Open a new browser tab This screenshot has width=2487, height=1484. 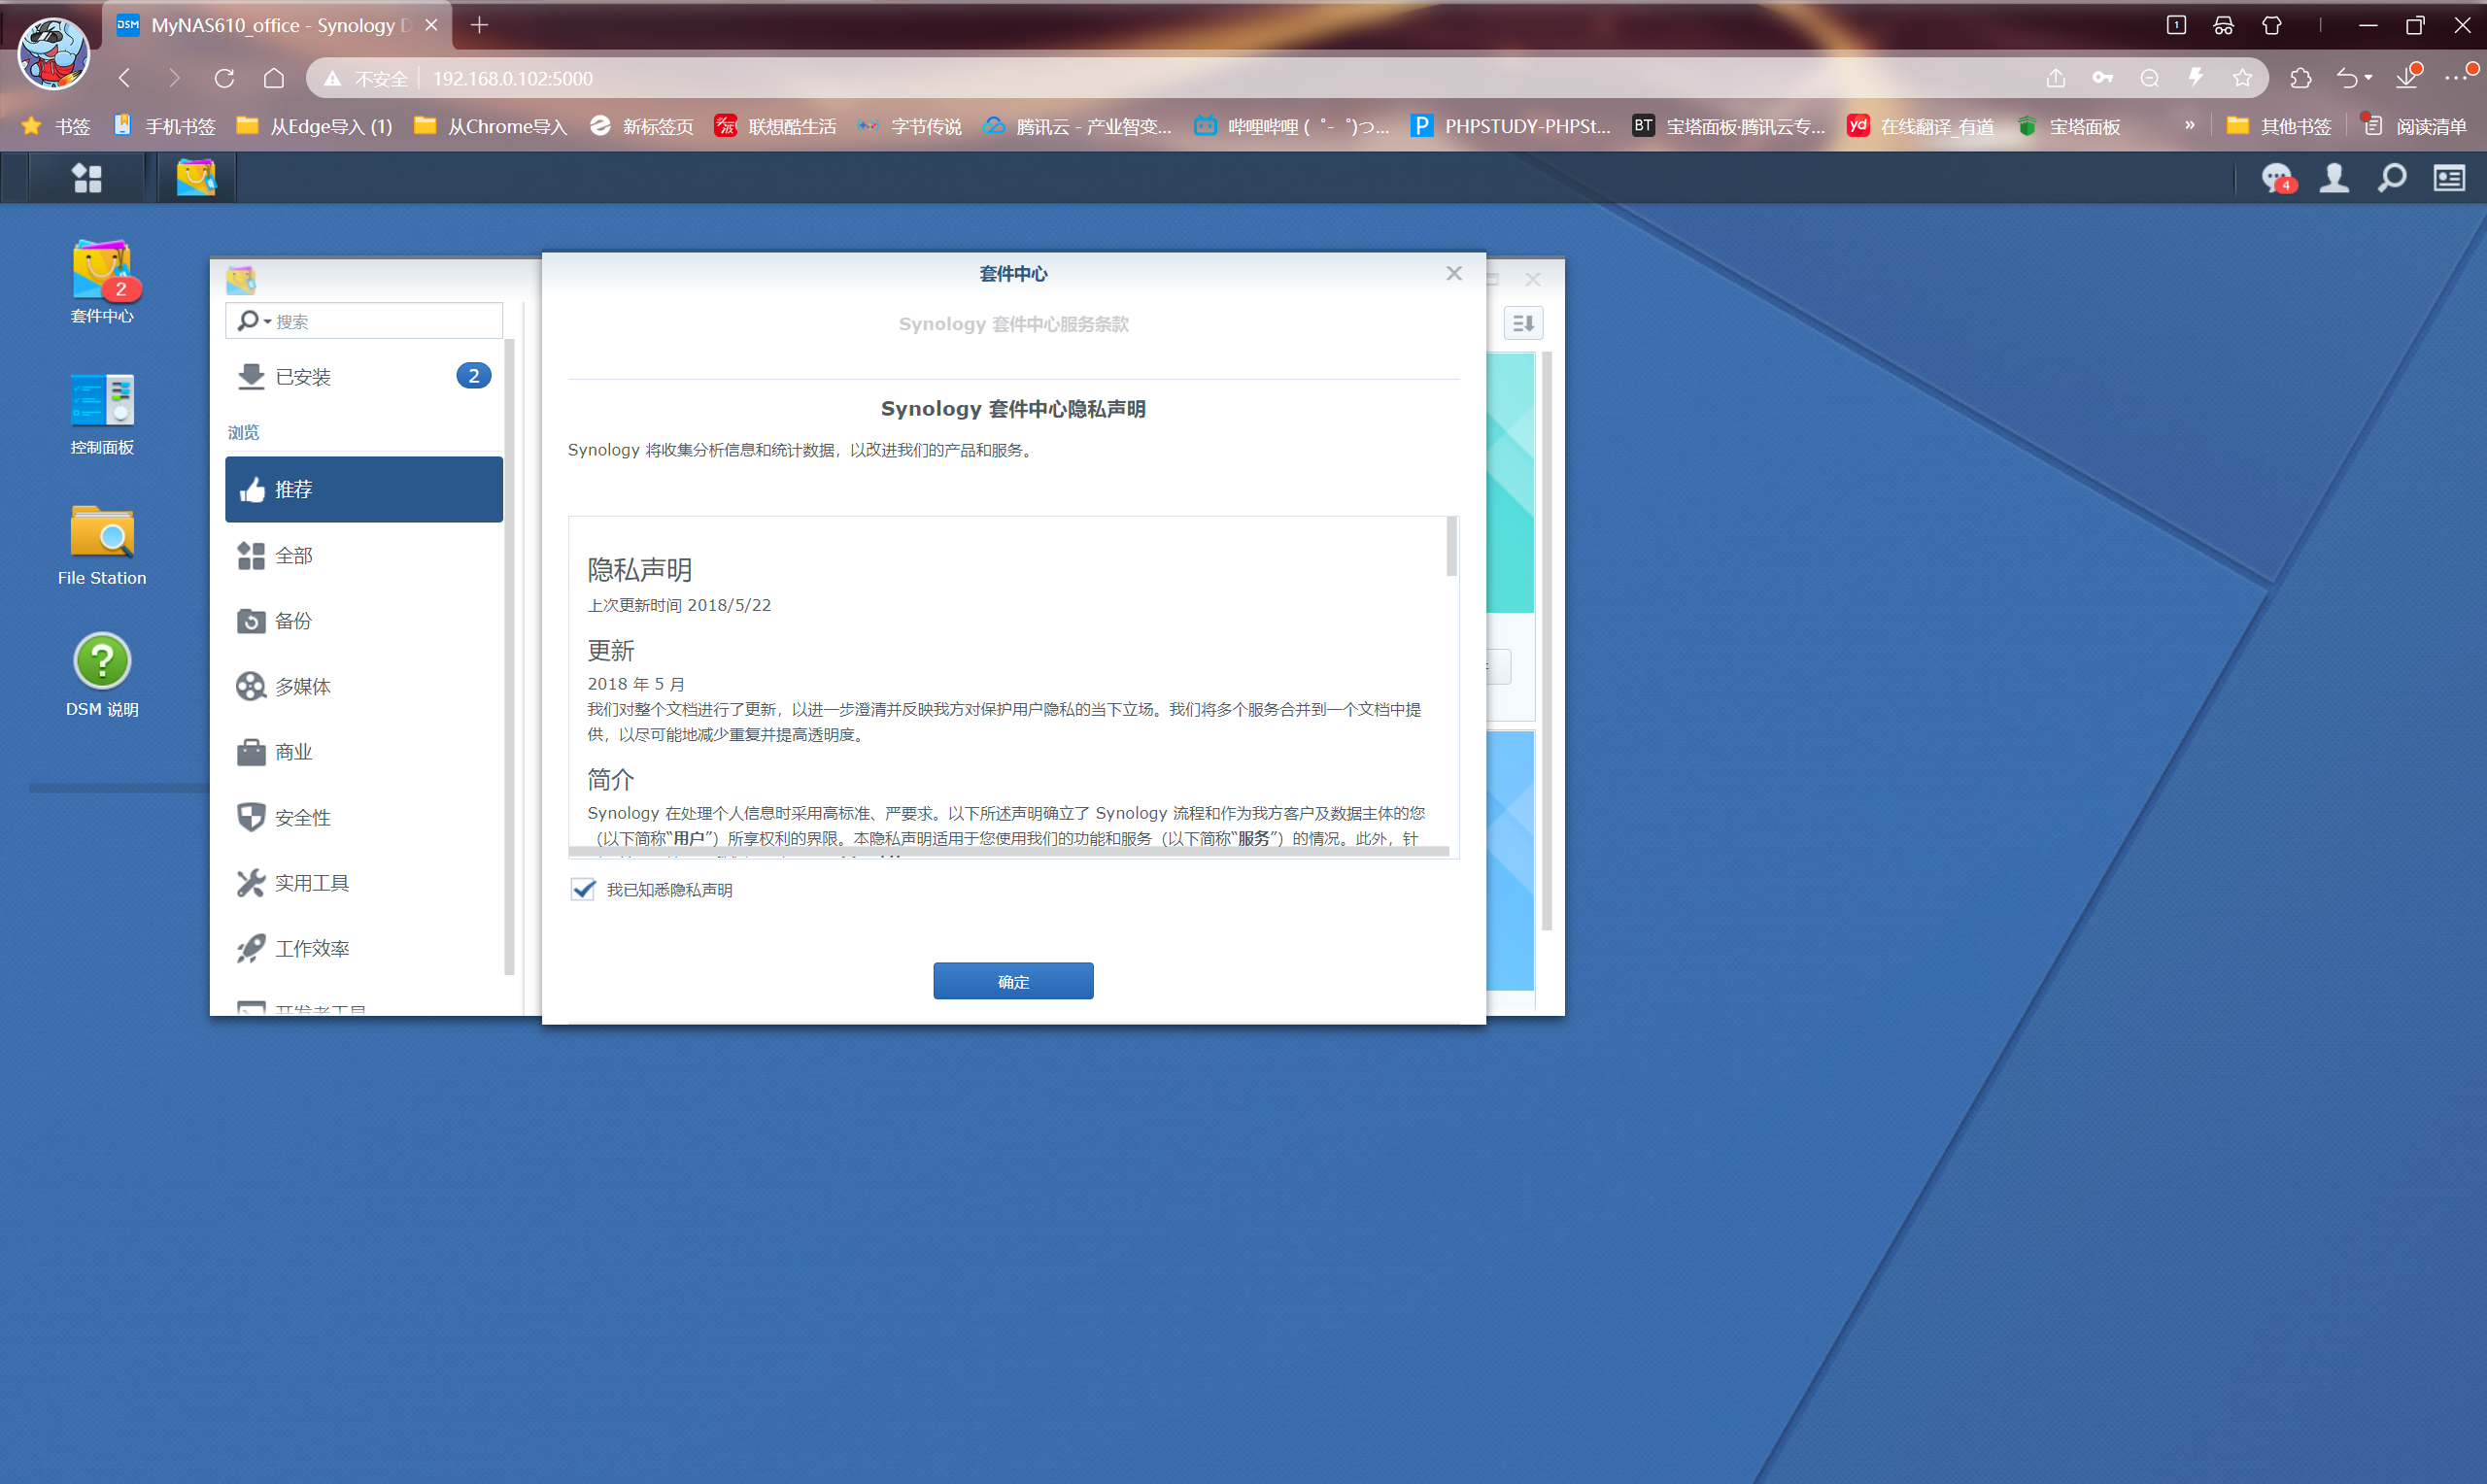(x=479, y=25)
